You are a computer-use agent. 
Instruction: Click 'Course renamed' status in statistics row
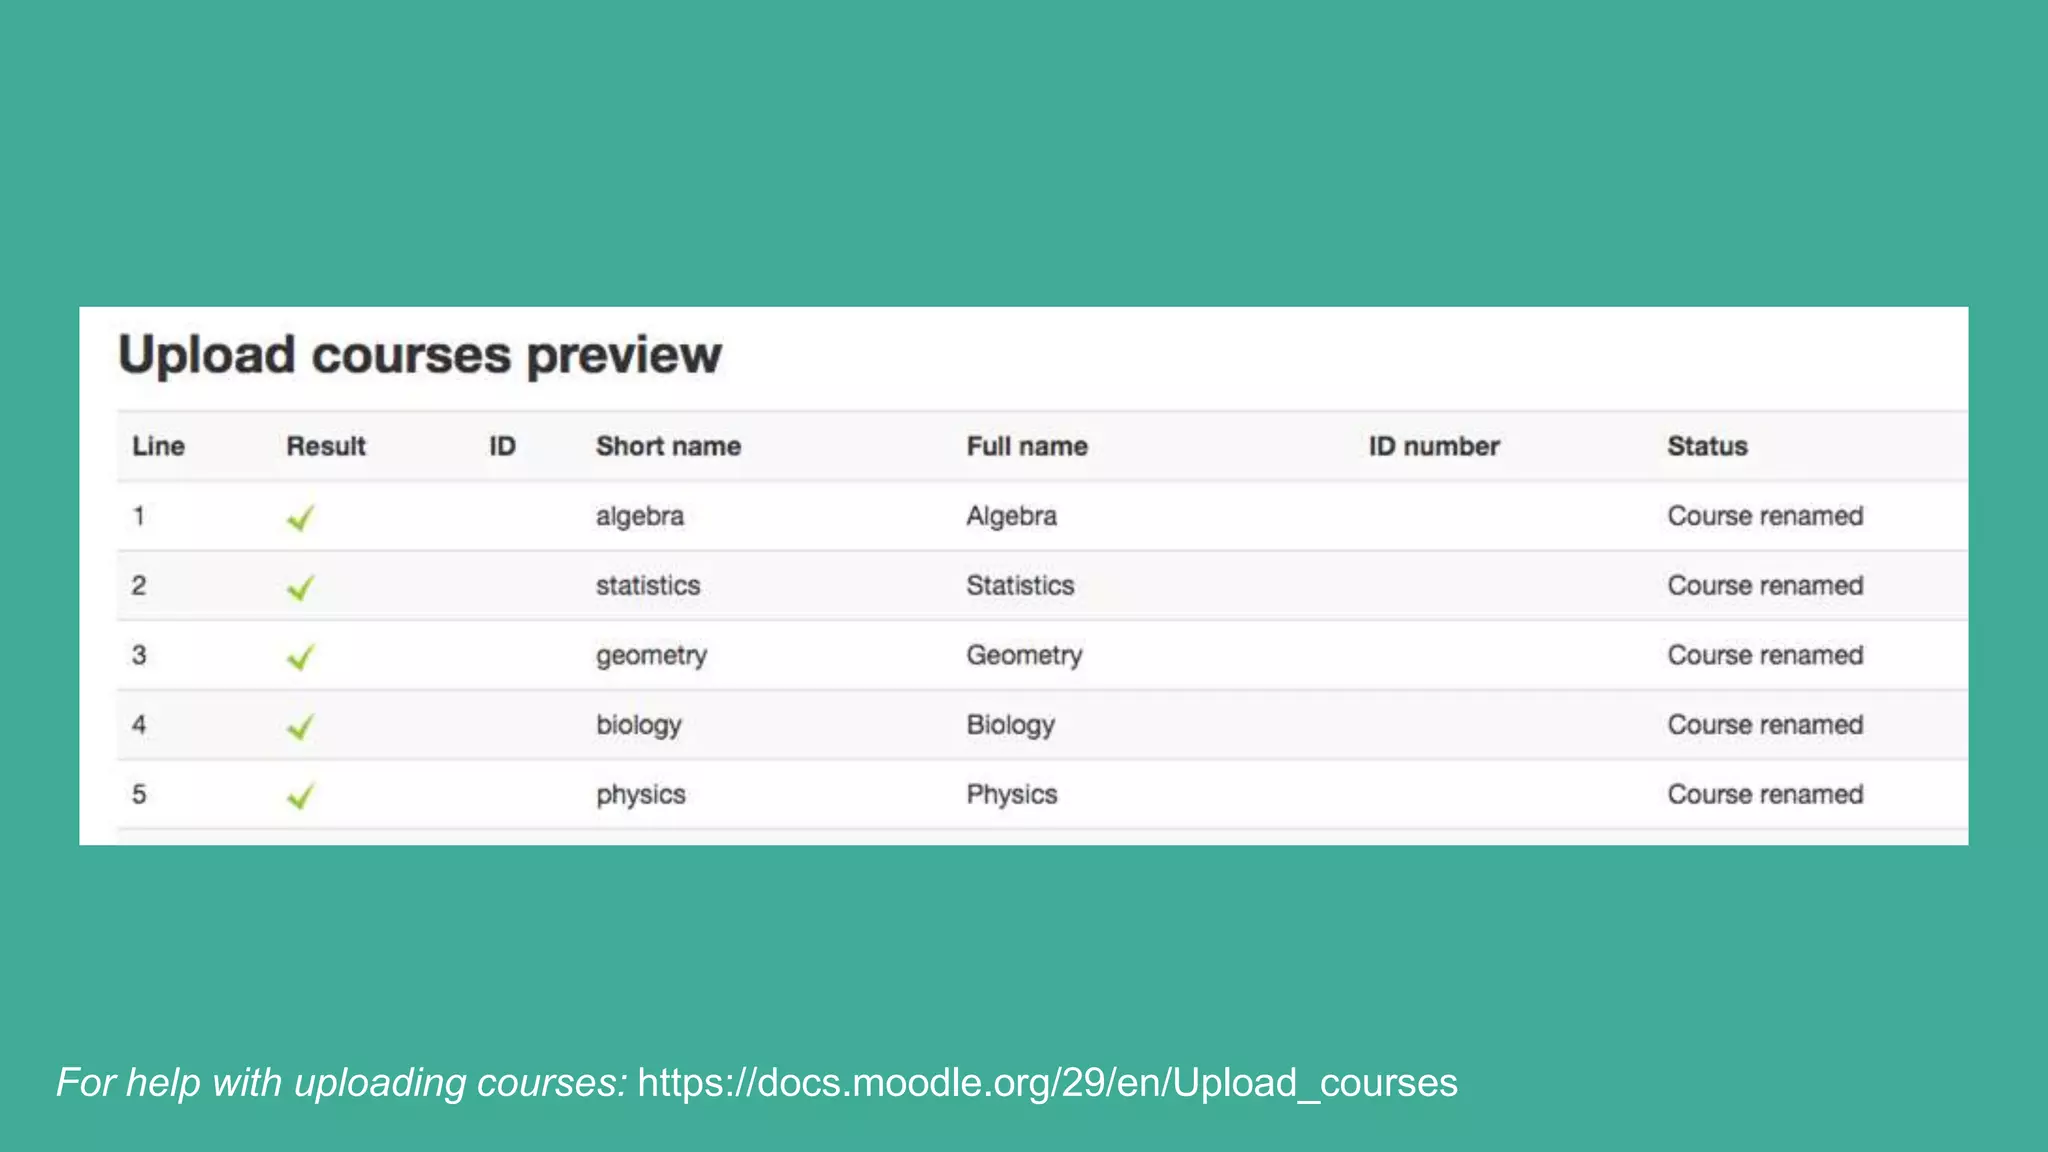(x=1765, y=585)
